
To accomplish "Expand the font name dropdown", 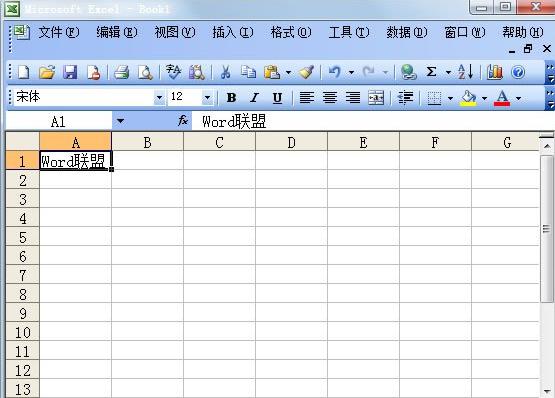I will pyautogui.click(x=159, y=97).
